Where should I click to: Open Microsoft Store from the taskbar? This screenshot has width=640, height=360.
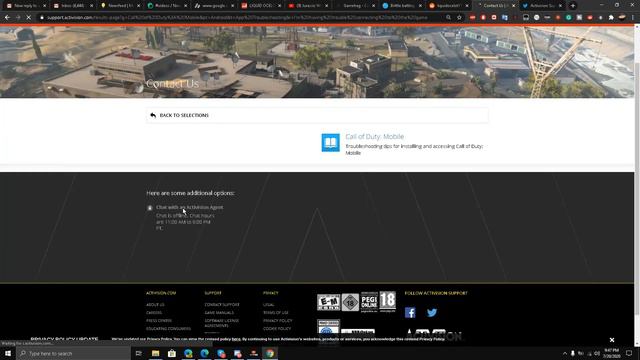[172, 353]
